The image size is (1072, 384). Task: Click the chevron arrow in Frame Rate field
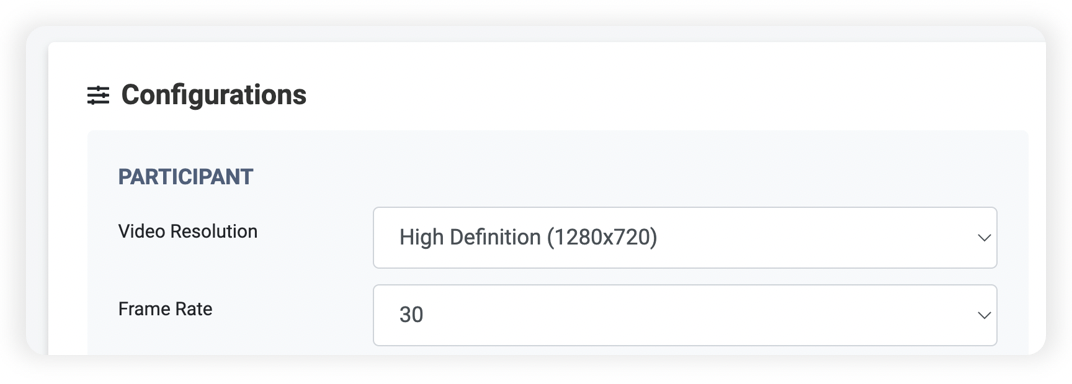coord(984,315)
